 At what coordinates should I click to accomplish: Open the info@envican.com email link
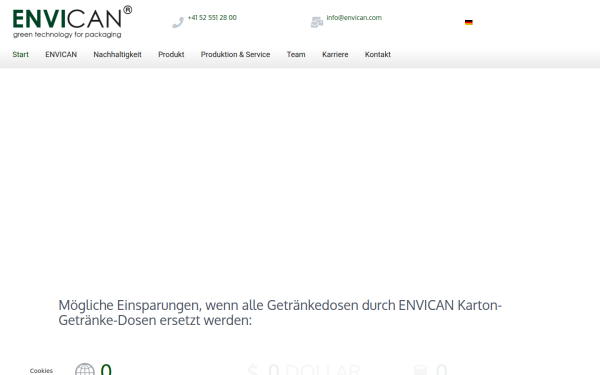click(354, 18)
